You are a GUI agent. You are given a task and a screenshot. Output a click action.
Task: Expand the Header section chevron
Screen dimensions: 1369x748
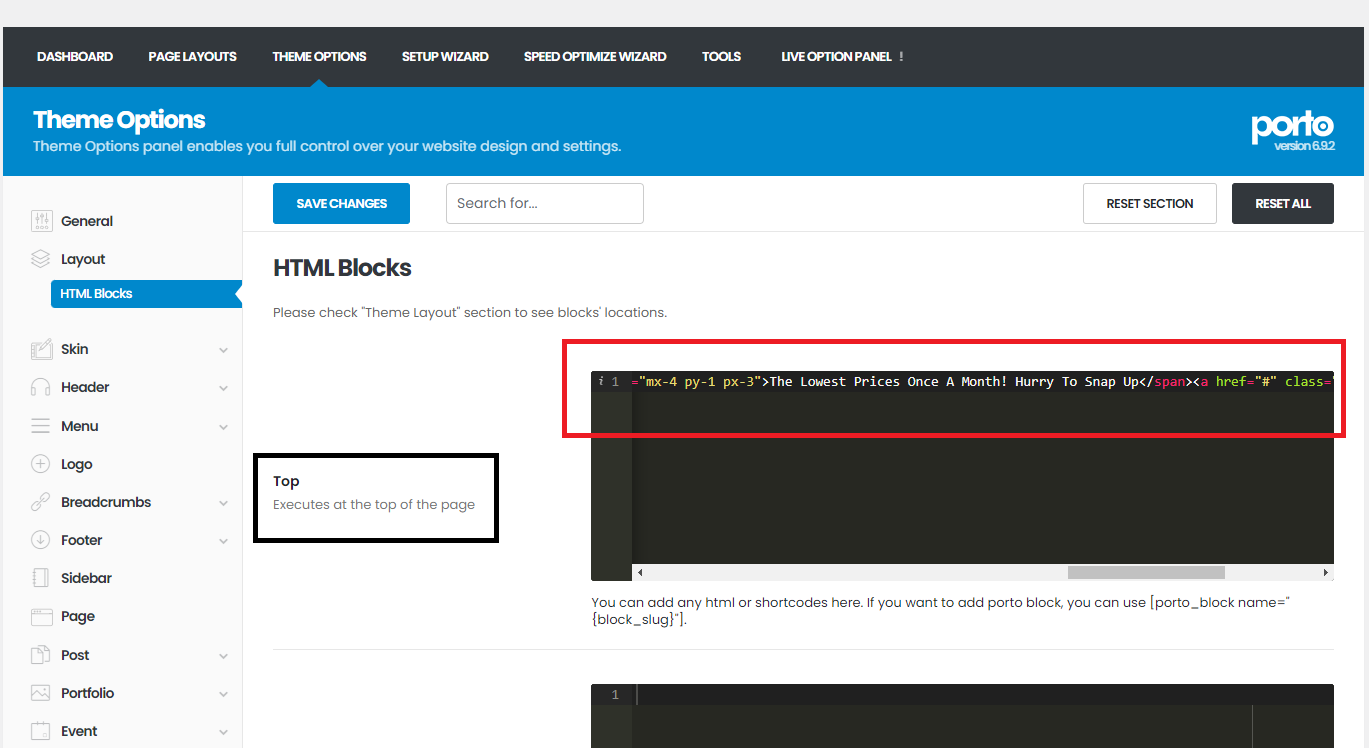click(223, 388)
